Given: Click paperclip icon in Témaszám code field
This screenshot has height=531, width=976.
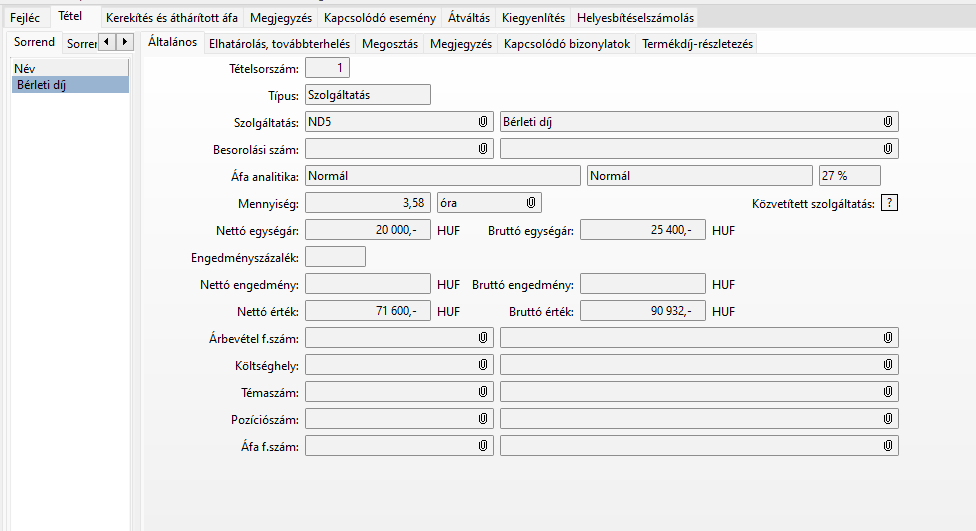Looking at the screenshot, I should click(x=482, y=392).
